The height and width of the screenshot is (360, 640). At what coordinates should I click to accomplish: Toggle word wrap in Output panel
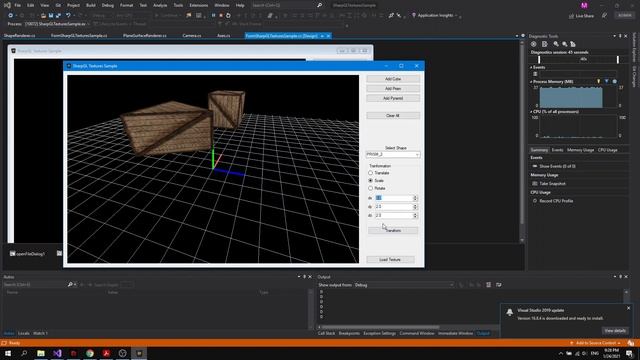499,285
